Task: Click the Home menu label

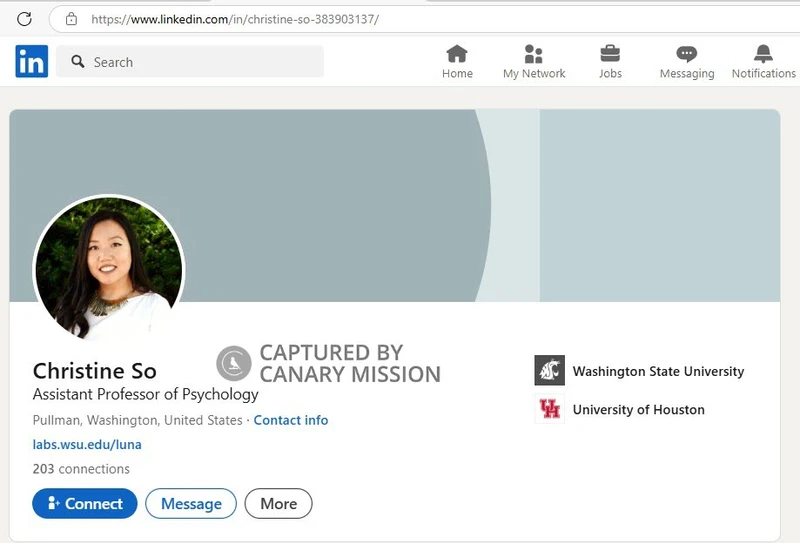Action: click(457, 73)
